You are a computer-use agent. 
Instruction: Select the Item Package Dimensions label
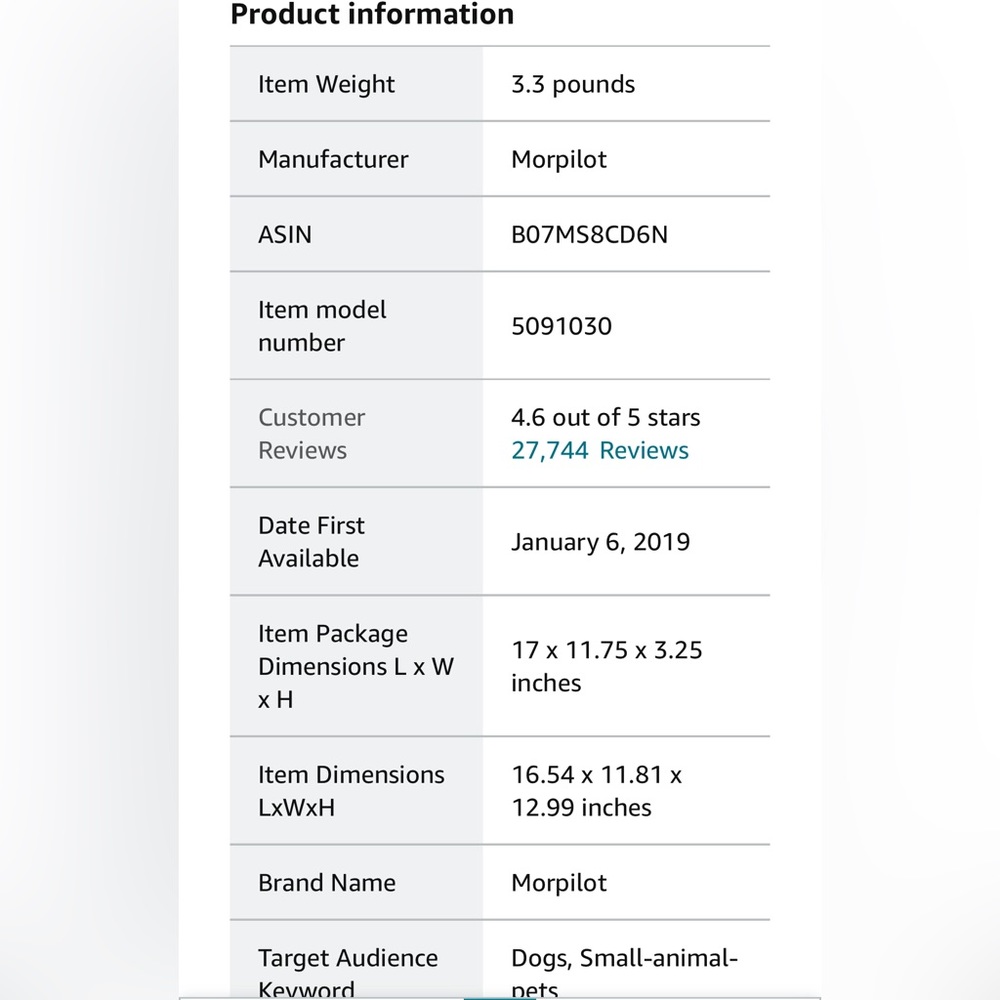[356, 666]
